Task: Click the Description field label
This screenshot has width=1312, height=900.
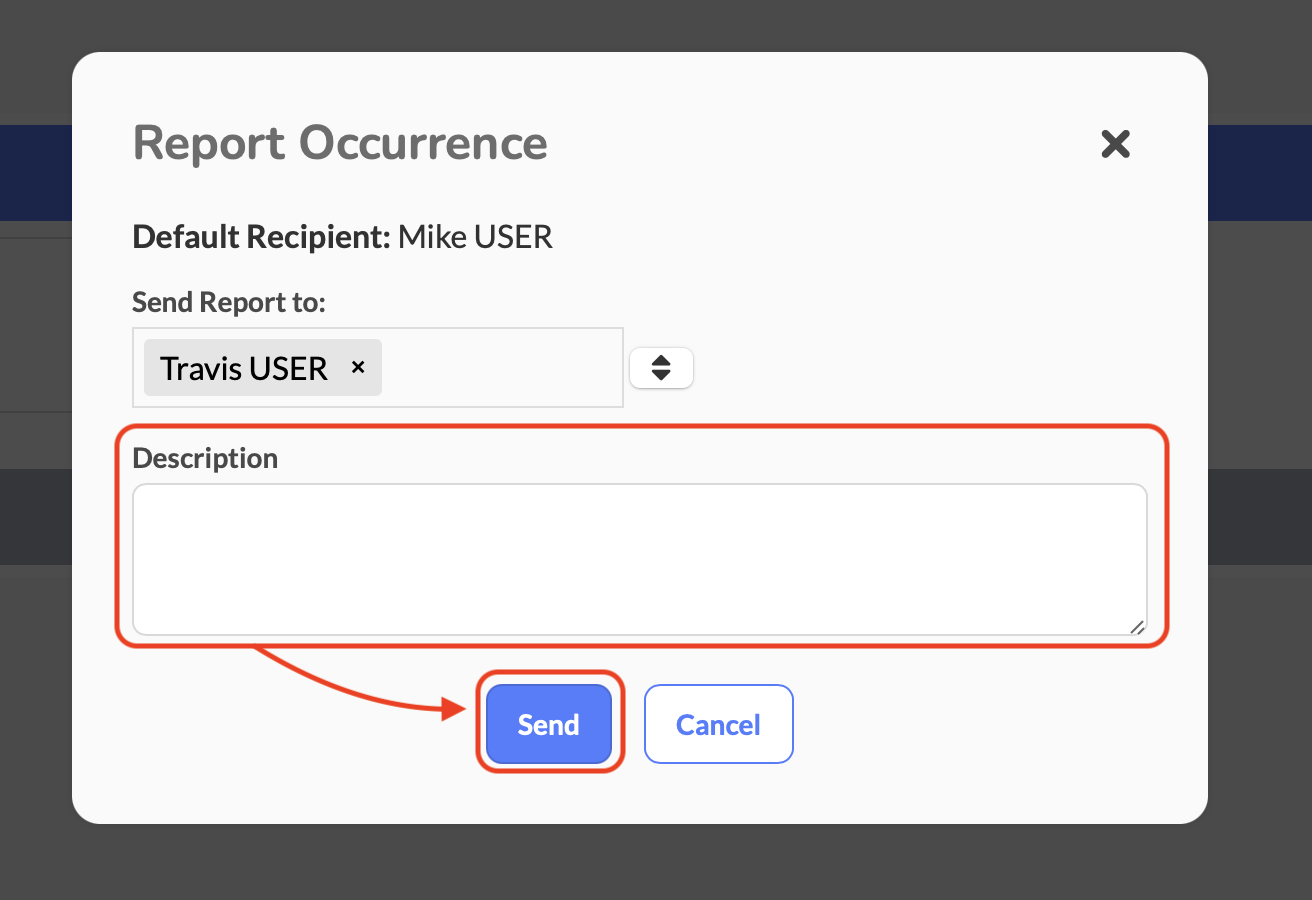Action: coord(205,458)
